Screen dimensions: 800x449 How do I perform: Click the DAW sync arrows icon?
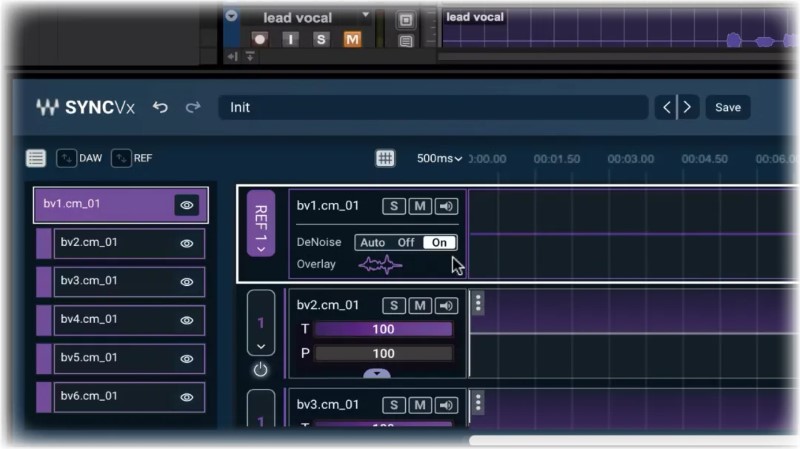tap(66, 158)
